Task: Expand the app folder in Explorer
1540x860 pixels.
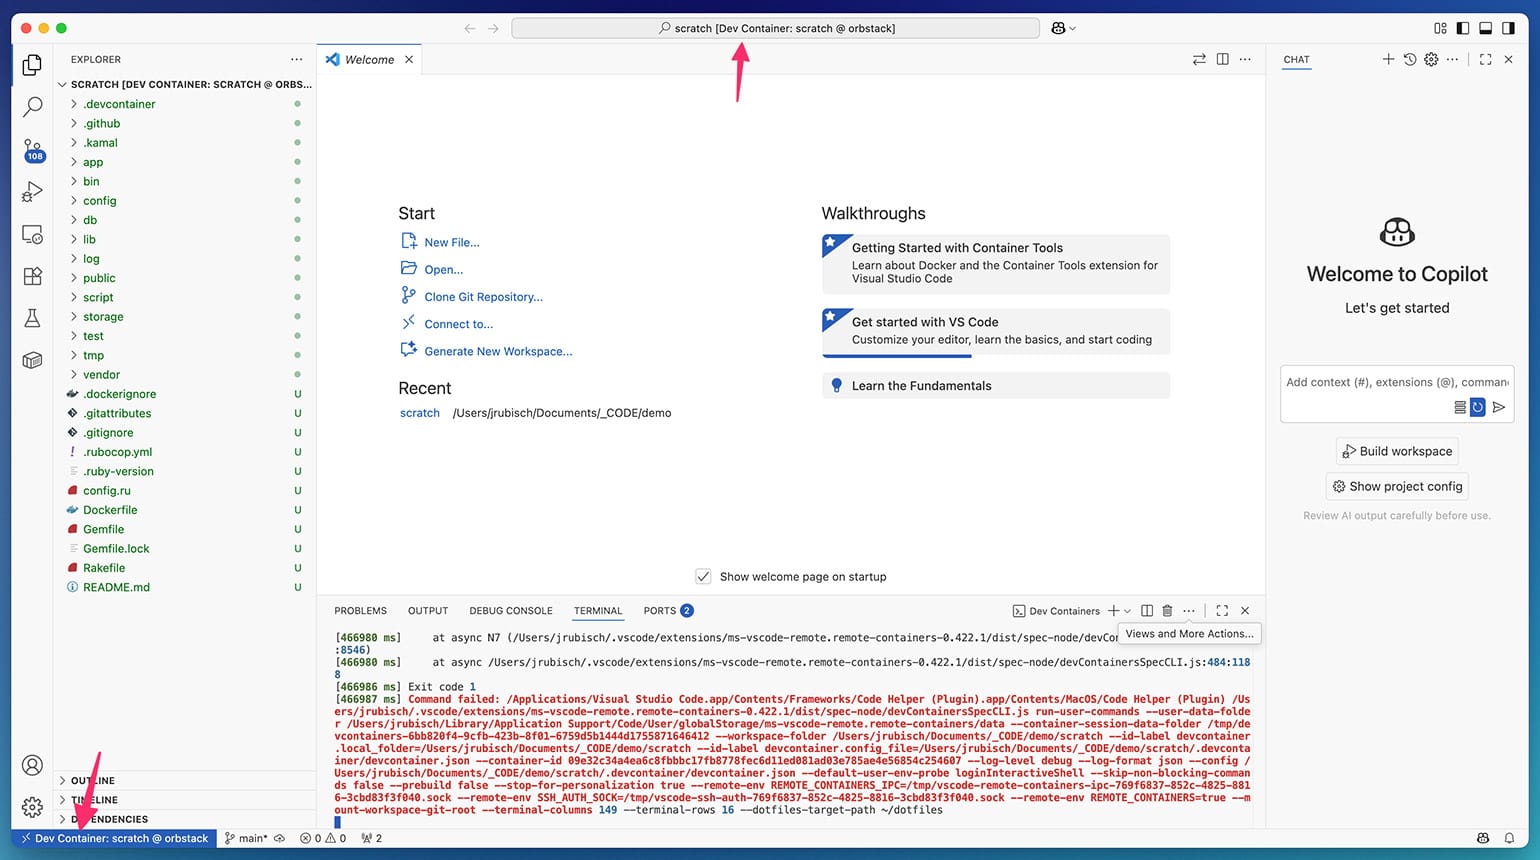Action: coord(93,162)
